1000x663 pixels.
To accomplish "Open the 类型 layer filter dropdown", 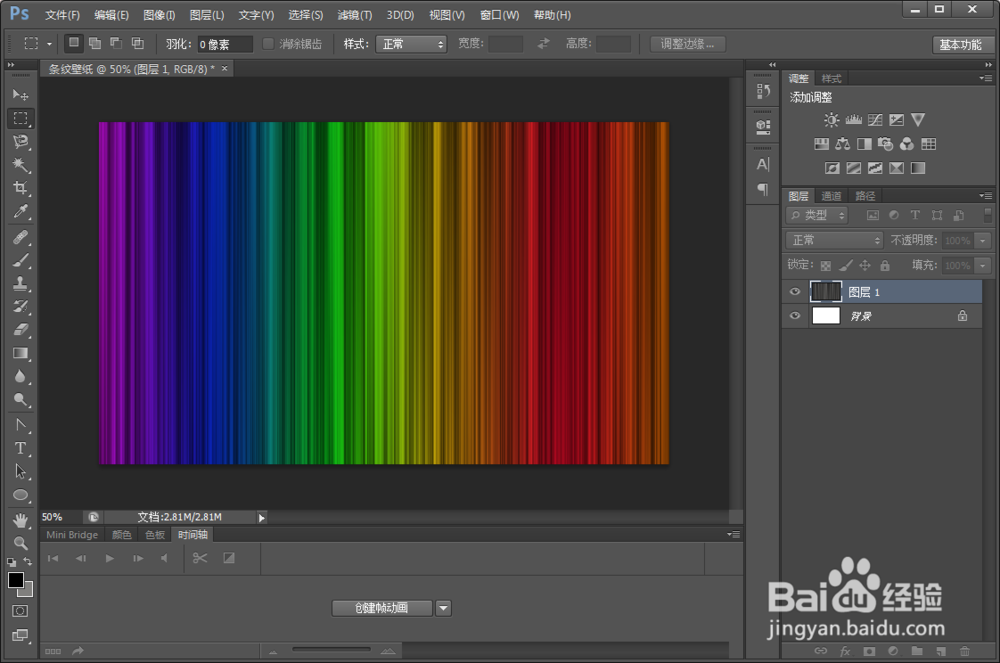I will click(817, 215).
